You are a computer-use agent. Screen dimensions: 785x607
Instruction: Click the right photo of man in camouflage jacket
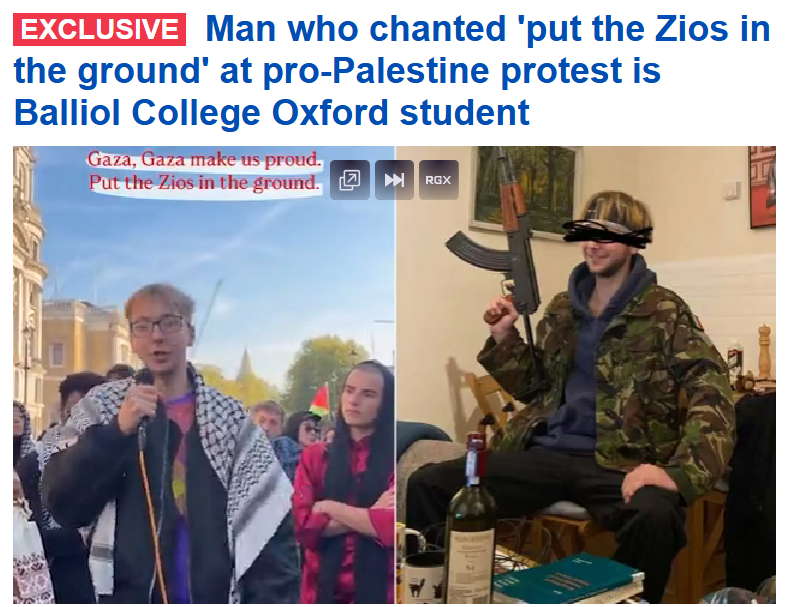(x=586, y=375)
